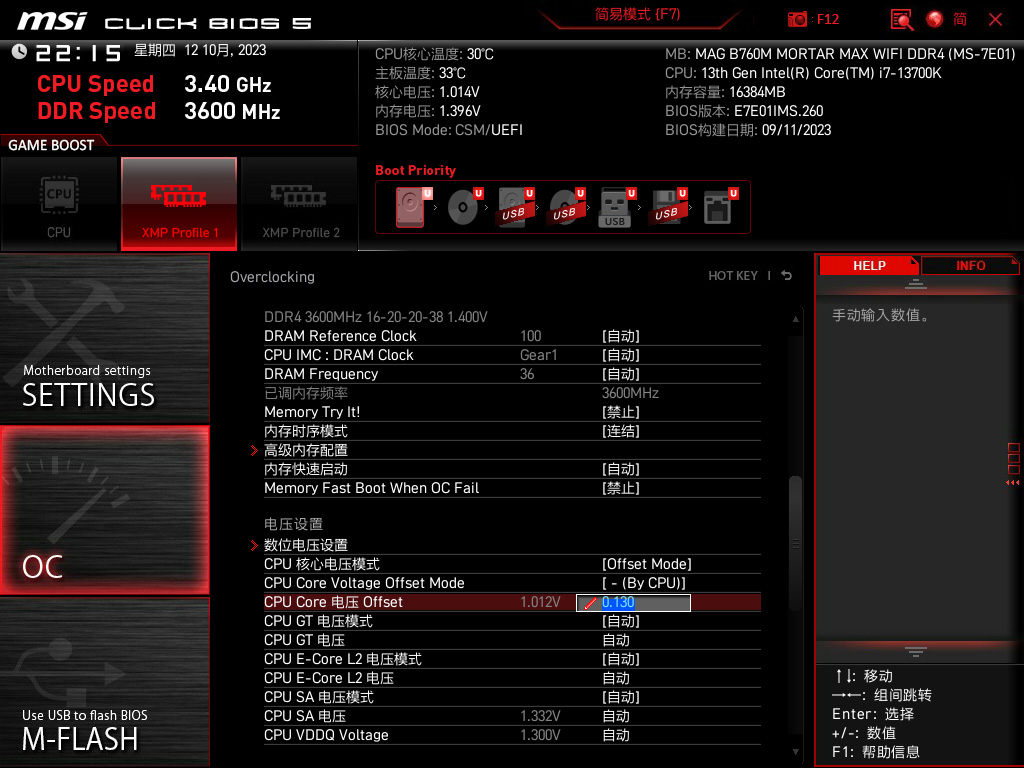Screen dimensions: 1024x768
Task: Click the 22:15 system time display
Action: (x=78, y=53)
